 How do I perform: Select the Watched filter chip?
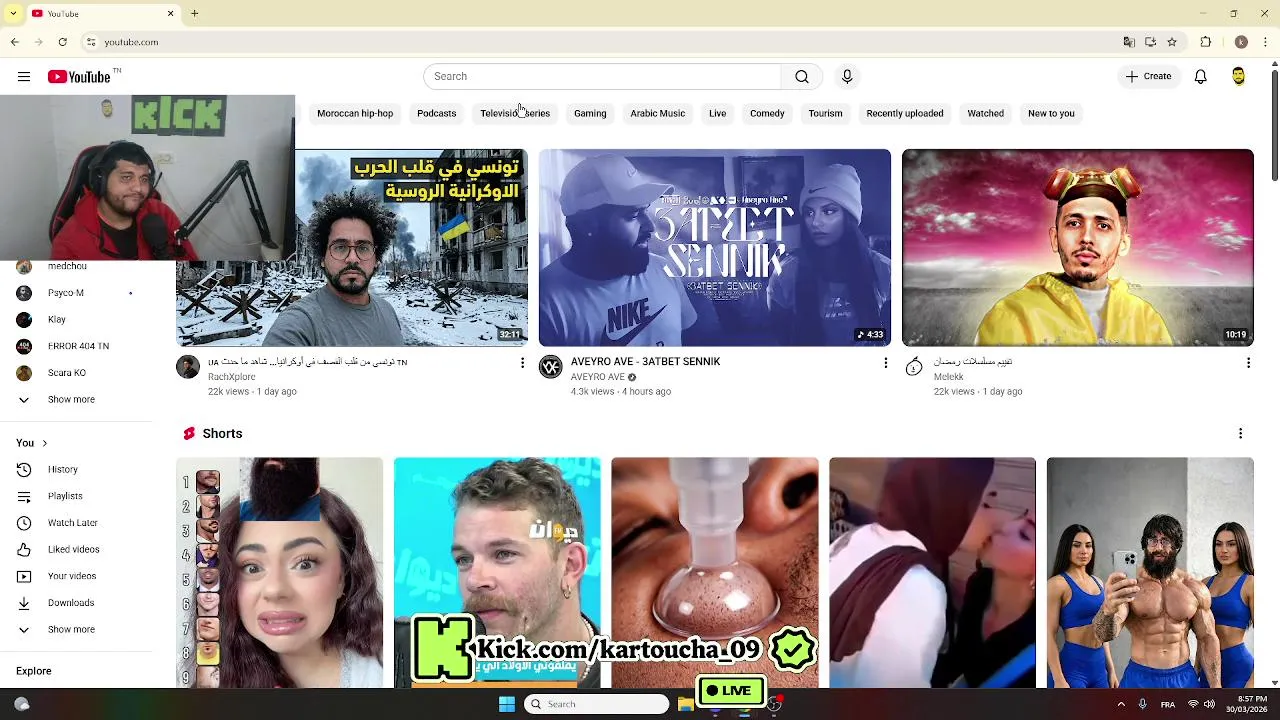pyautogui.click(x=985, y=113)
